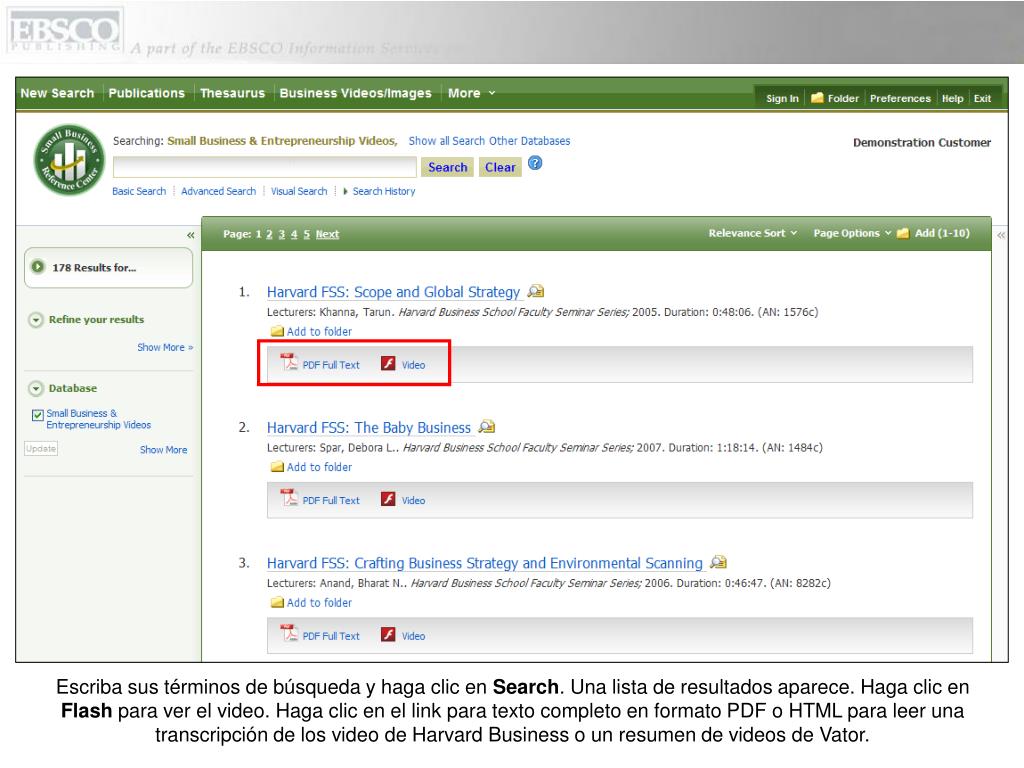Go to results page 5

pyautogui.click(x=306, y=234)
